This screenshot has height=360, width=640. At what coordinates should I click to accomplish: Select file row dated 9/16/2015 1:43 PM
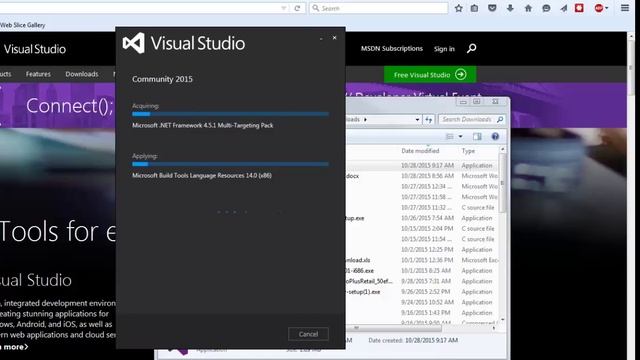tap(422, 313)
